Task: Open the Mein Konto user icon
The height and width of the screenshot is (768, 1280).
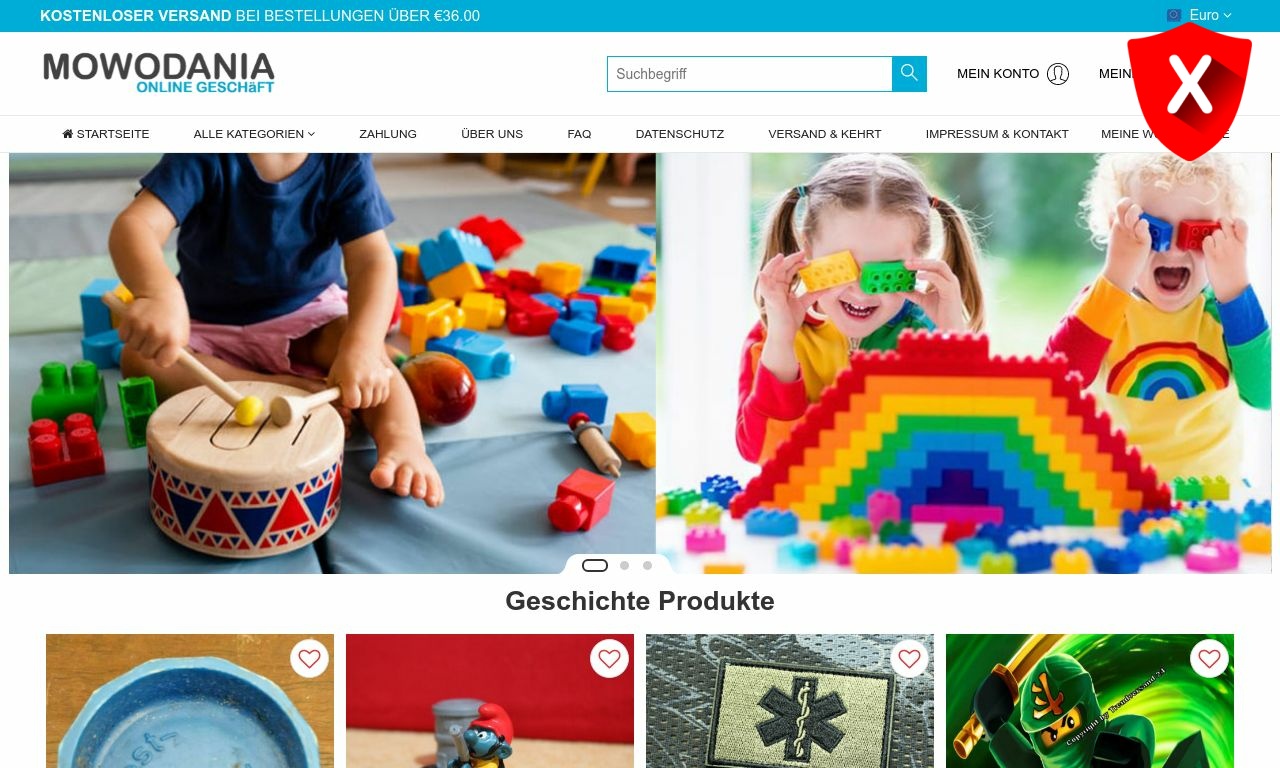Action: coord(1058,74)
